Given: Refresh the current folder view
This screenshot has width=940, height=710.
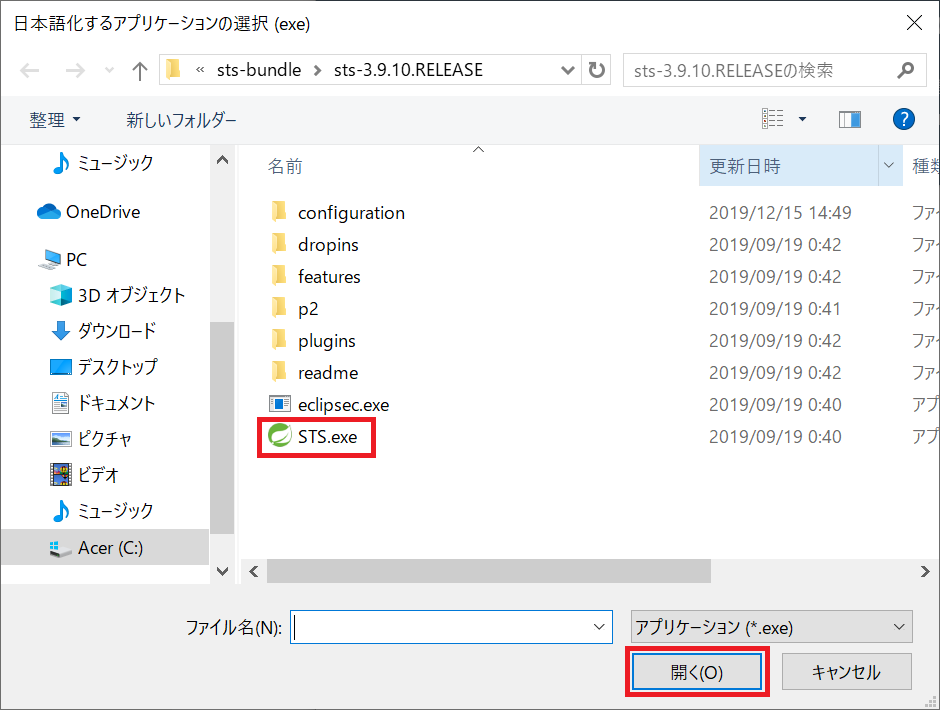Looking at the screenshot, I should pos(596,70).
